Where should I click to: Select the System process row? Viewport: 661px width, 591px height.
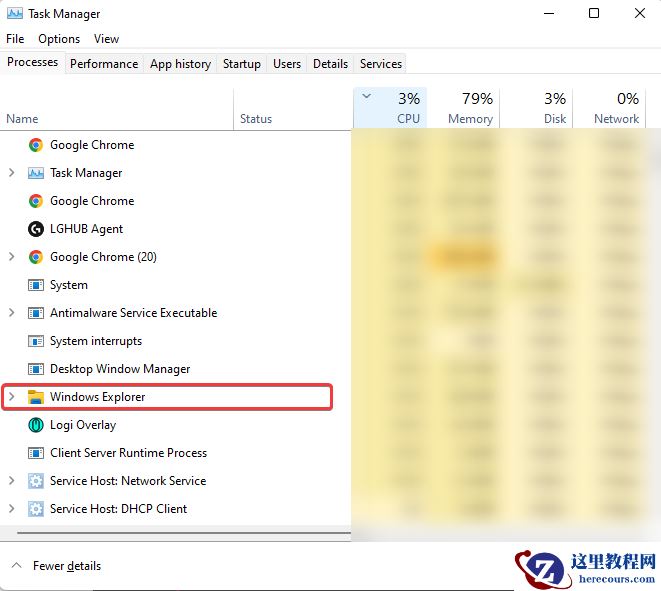(x=175, y=285)
